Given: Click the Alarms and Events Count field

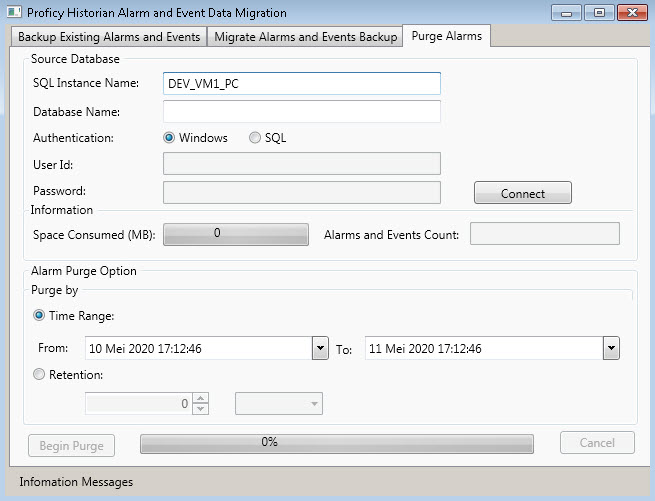Looking at the screenshot, I should tap(545, 234).
